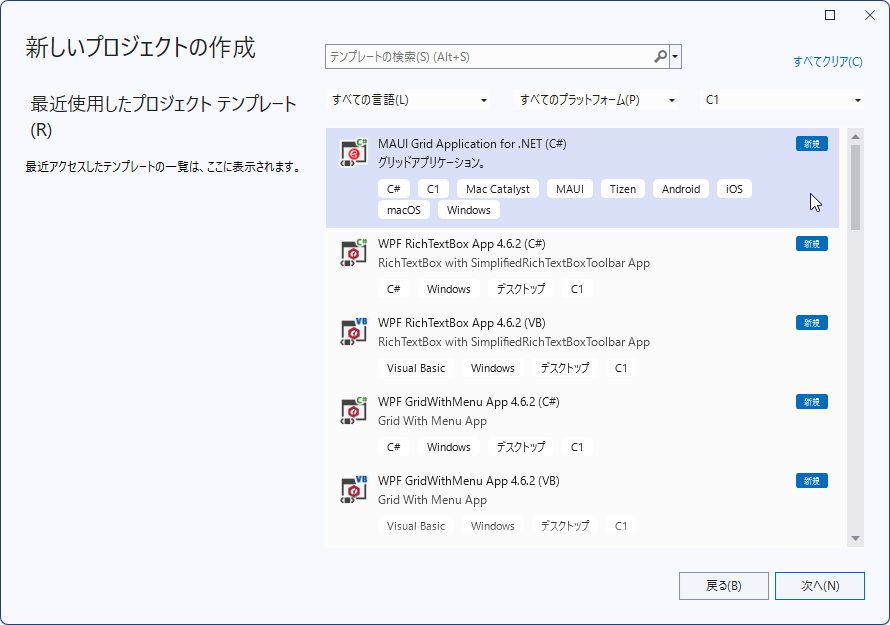Click the iOS tag chip
This screenshot has height=625, width=890.
pos(734,189)
